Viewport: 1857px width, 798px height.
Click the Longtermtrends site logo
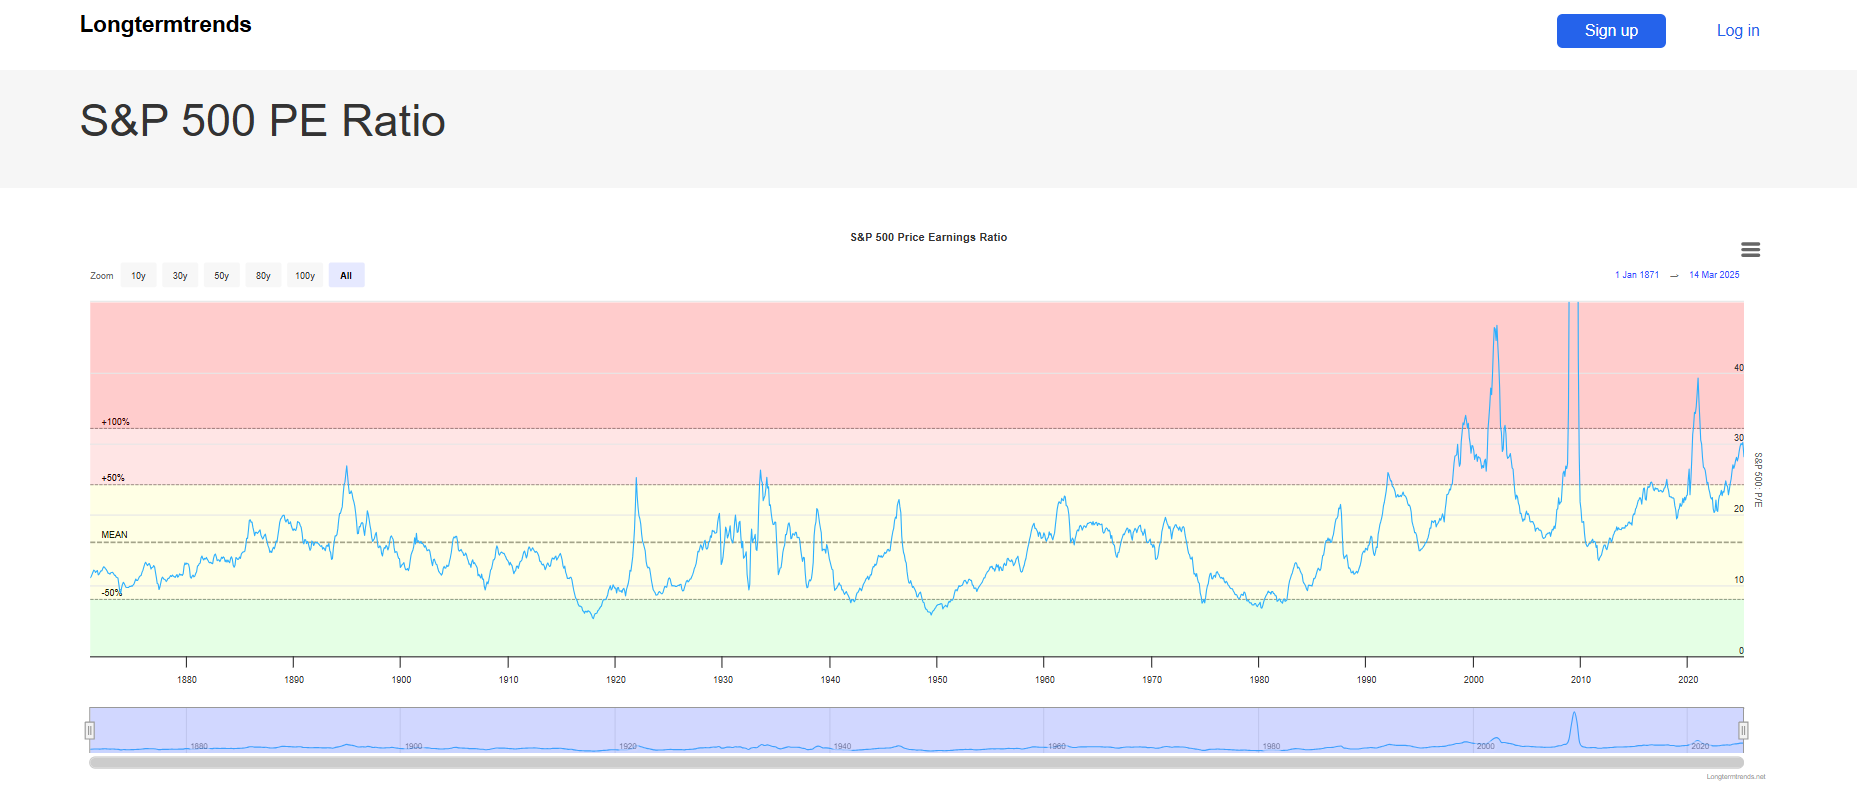click(166, 25)
